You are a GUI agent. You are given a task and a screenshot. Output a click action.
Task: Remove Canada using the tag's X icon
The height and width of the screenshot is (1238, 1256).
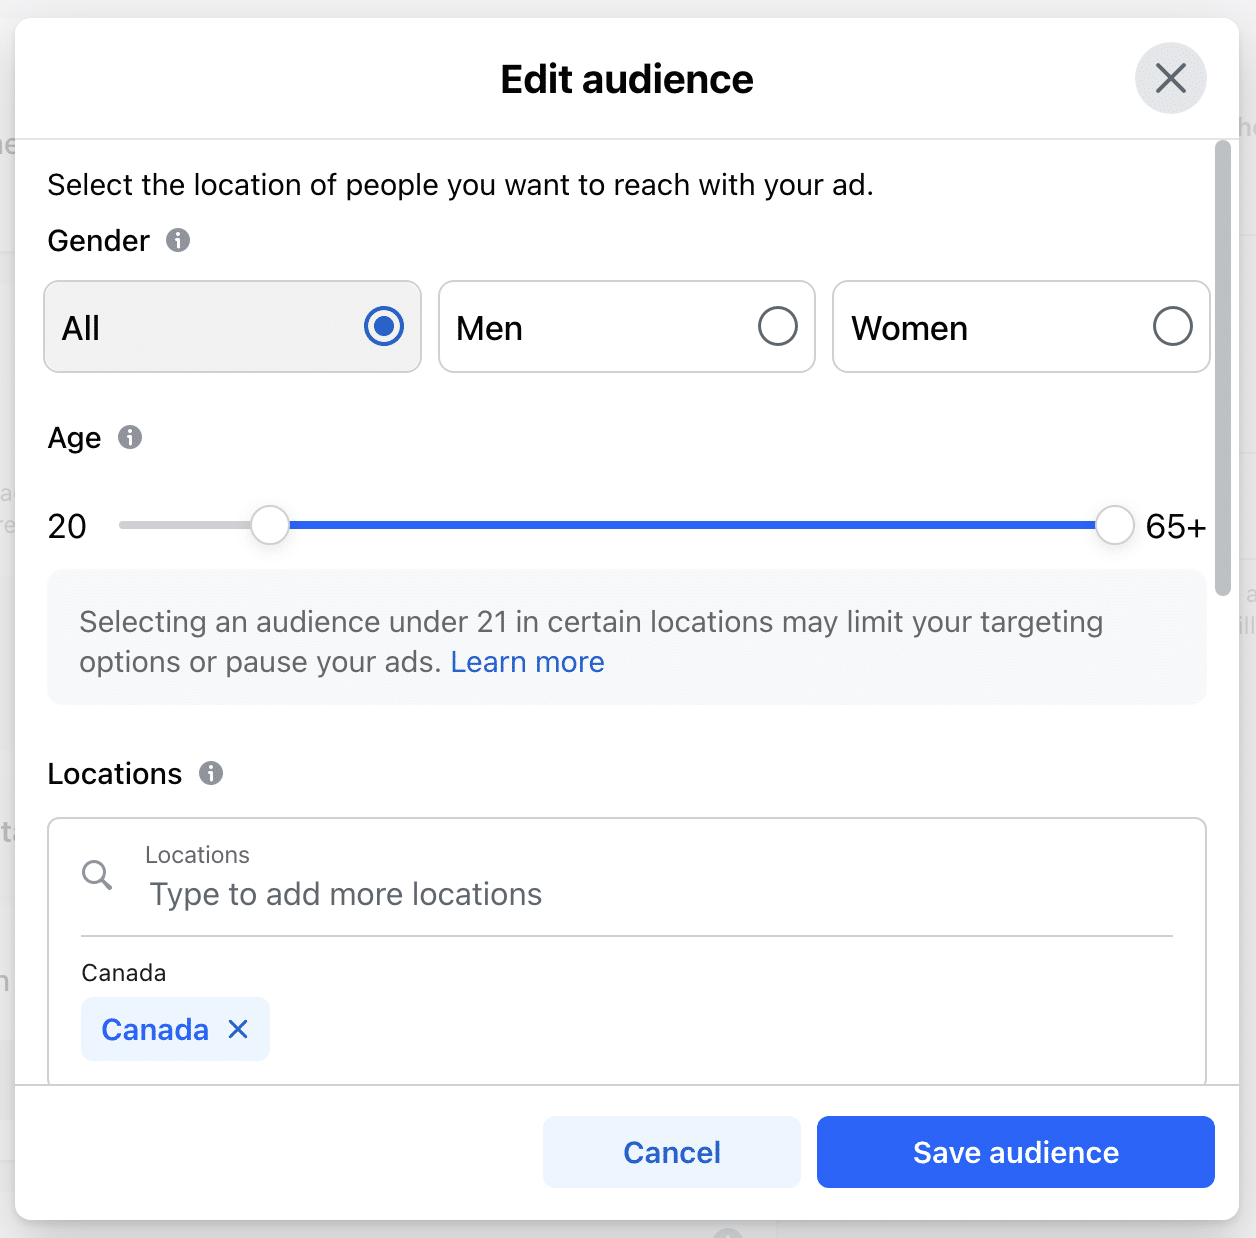point(239,1028)
